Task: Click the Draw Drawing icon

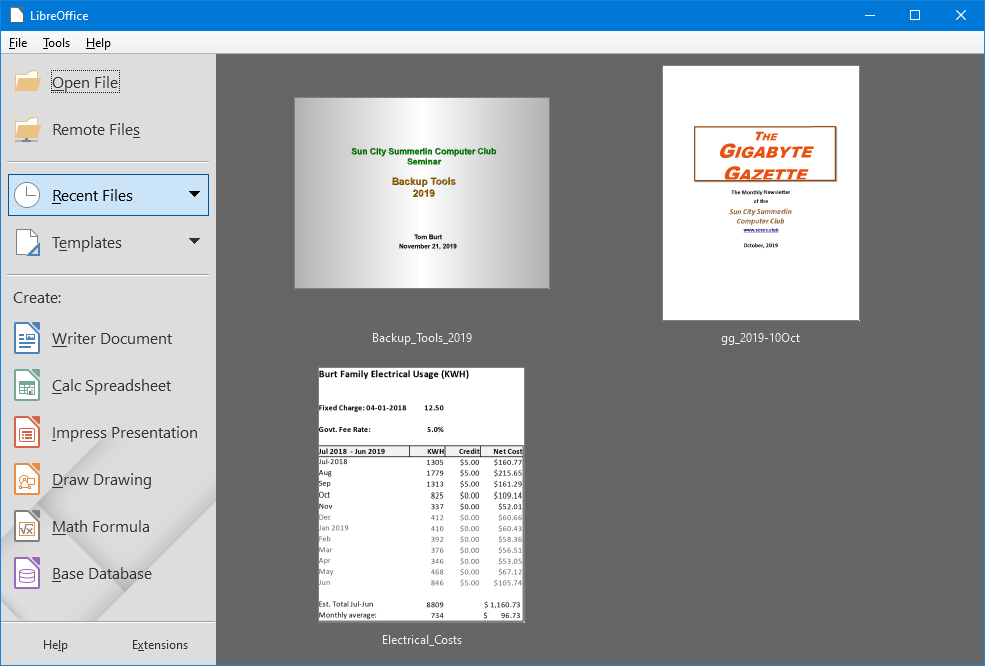Action: coord(27,479)
